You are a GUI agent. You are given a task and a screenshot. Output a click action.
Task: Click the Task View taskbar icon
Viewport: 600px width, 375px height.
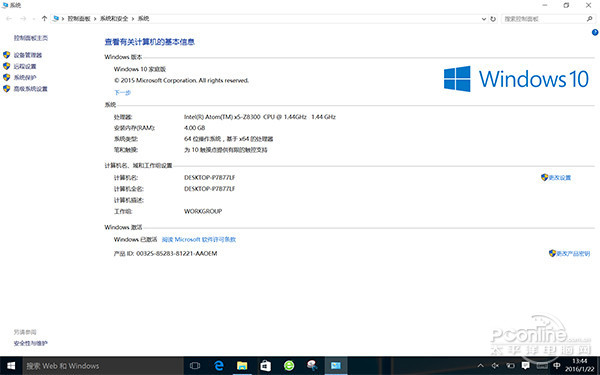[x=195, y=366]
